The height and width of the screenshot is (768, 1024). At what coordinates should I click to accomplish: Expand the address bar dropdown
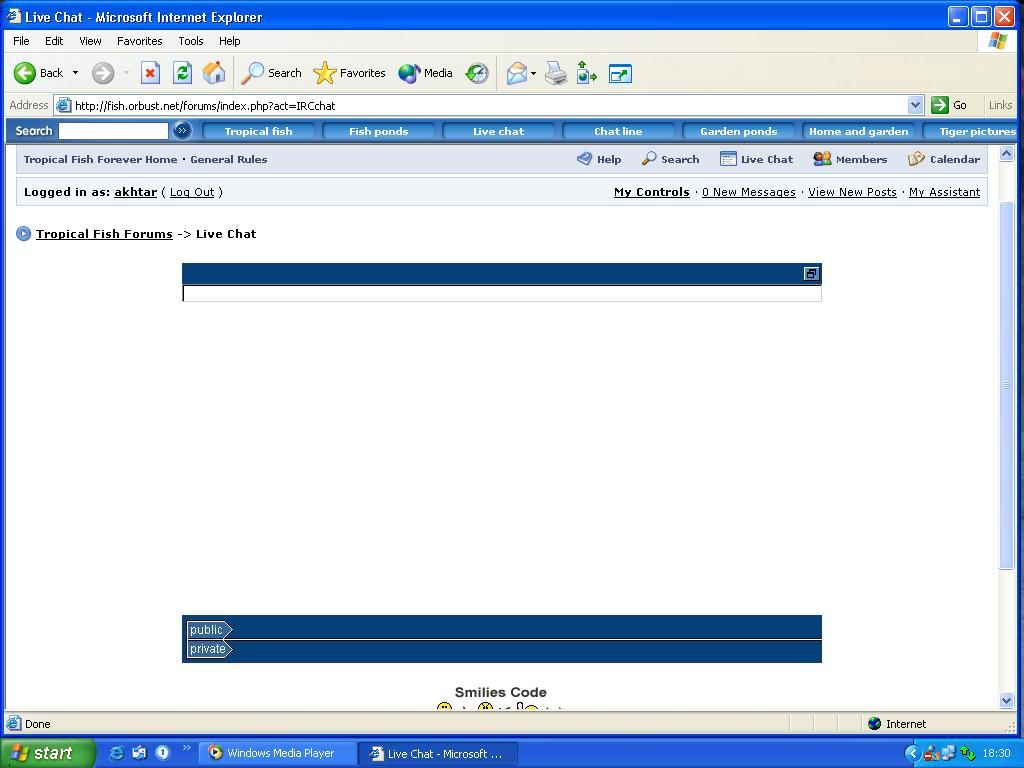[915, 105]
